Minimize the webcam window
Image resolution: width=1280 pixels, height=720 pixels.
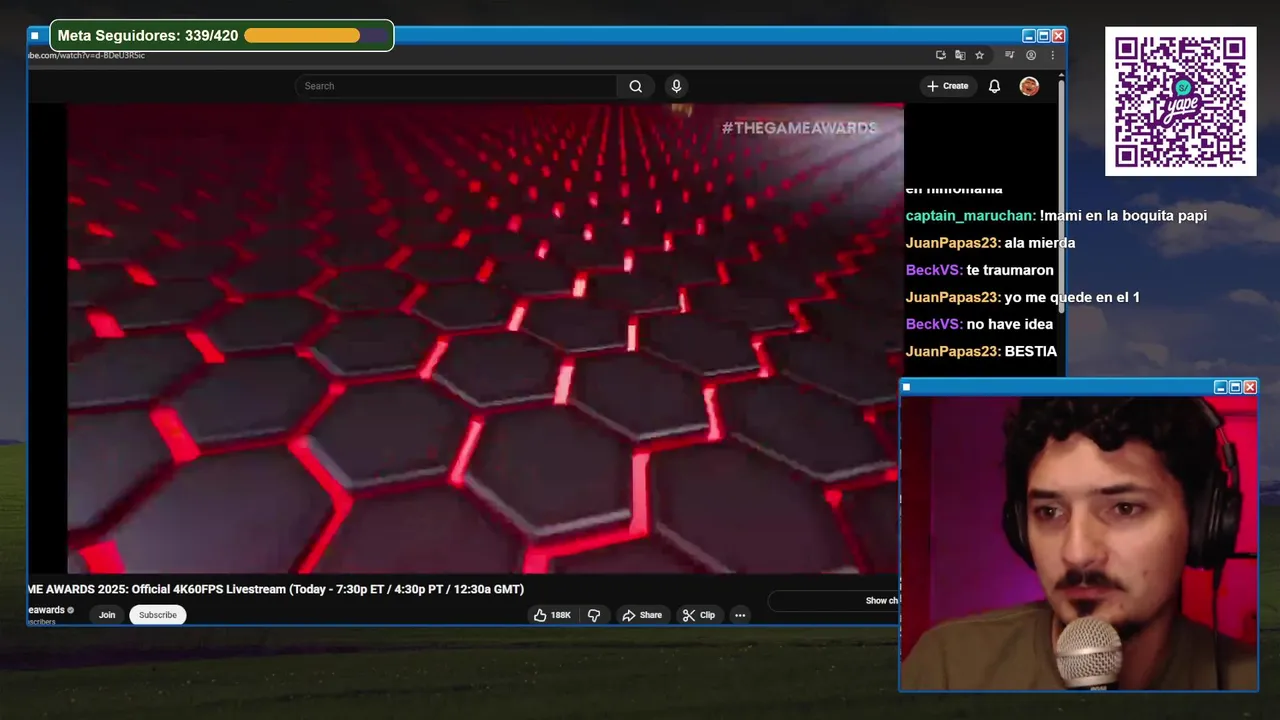tap(1220, 387)
